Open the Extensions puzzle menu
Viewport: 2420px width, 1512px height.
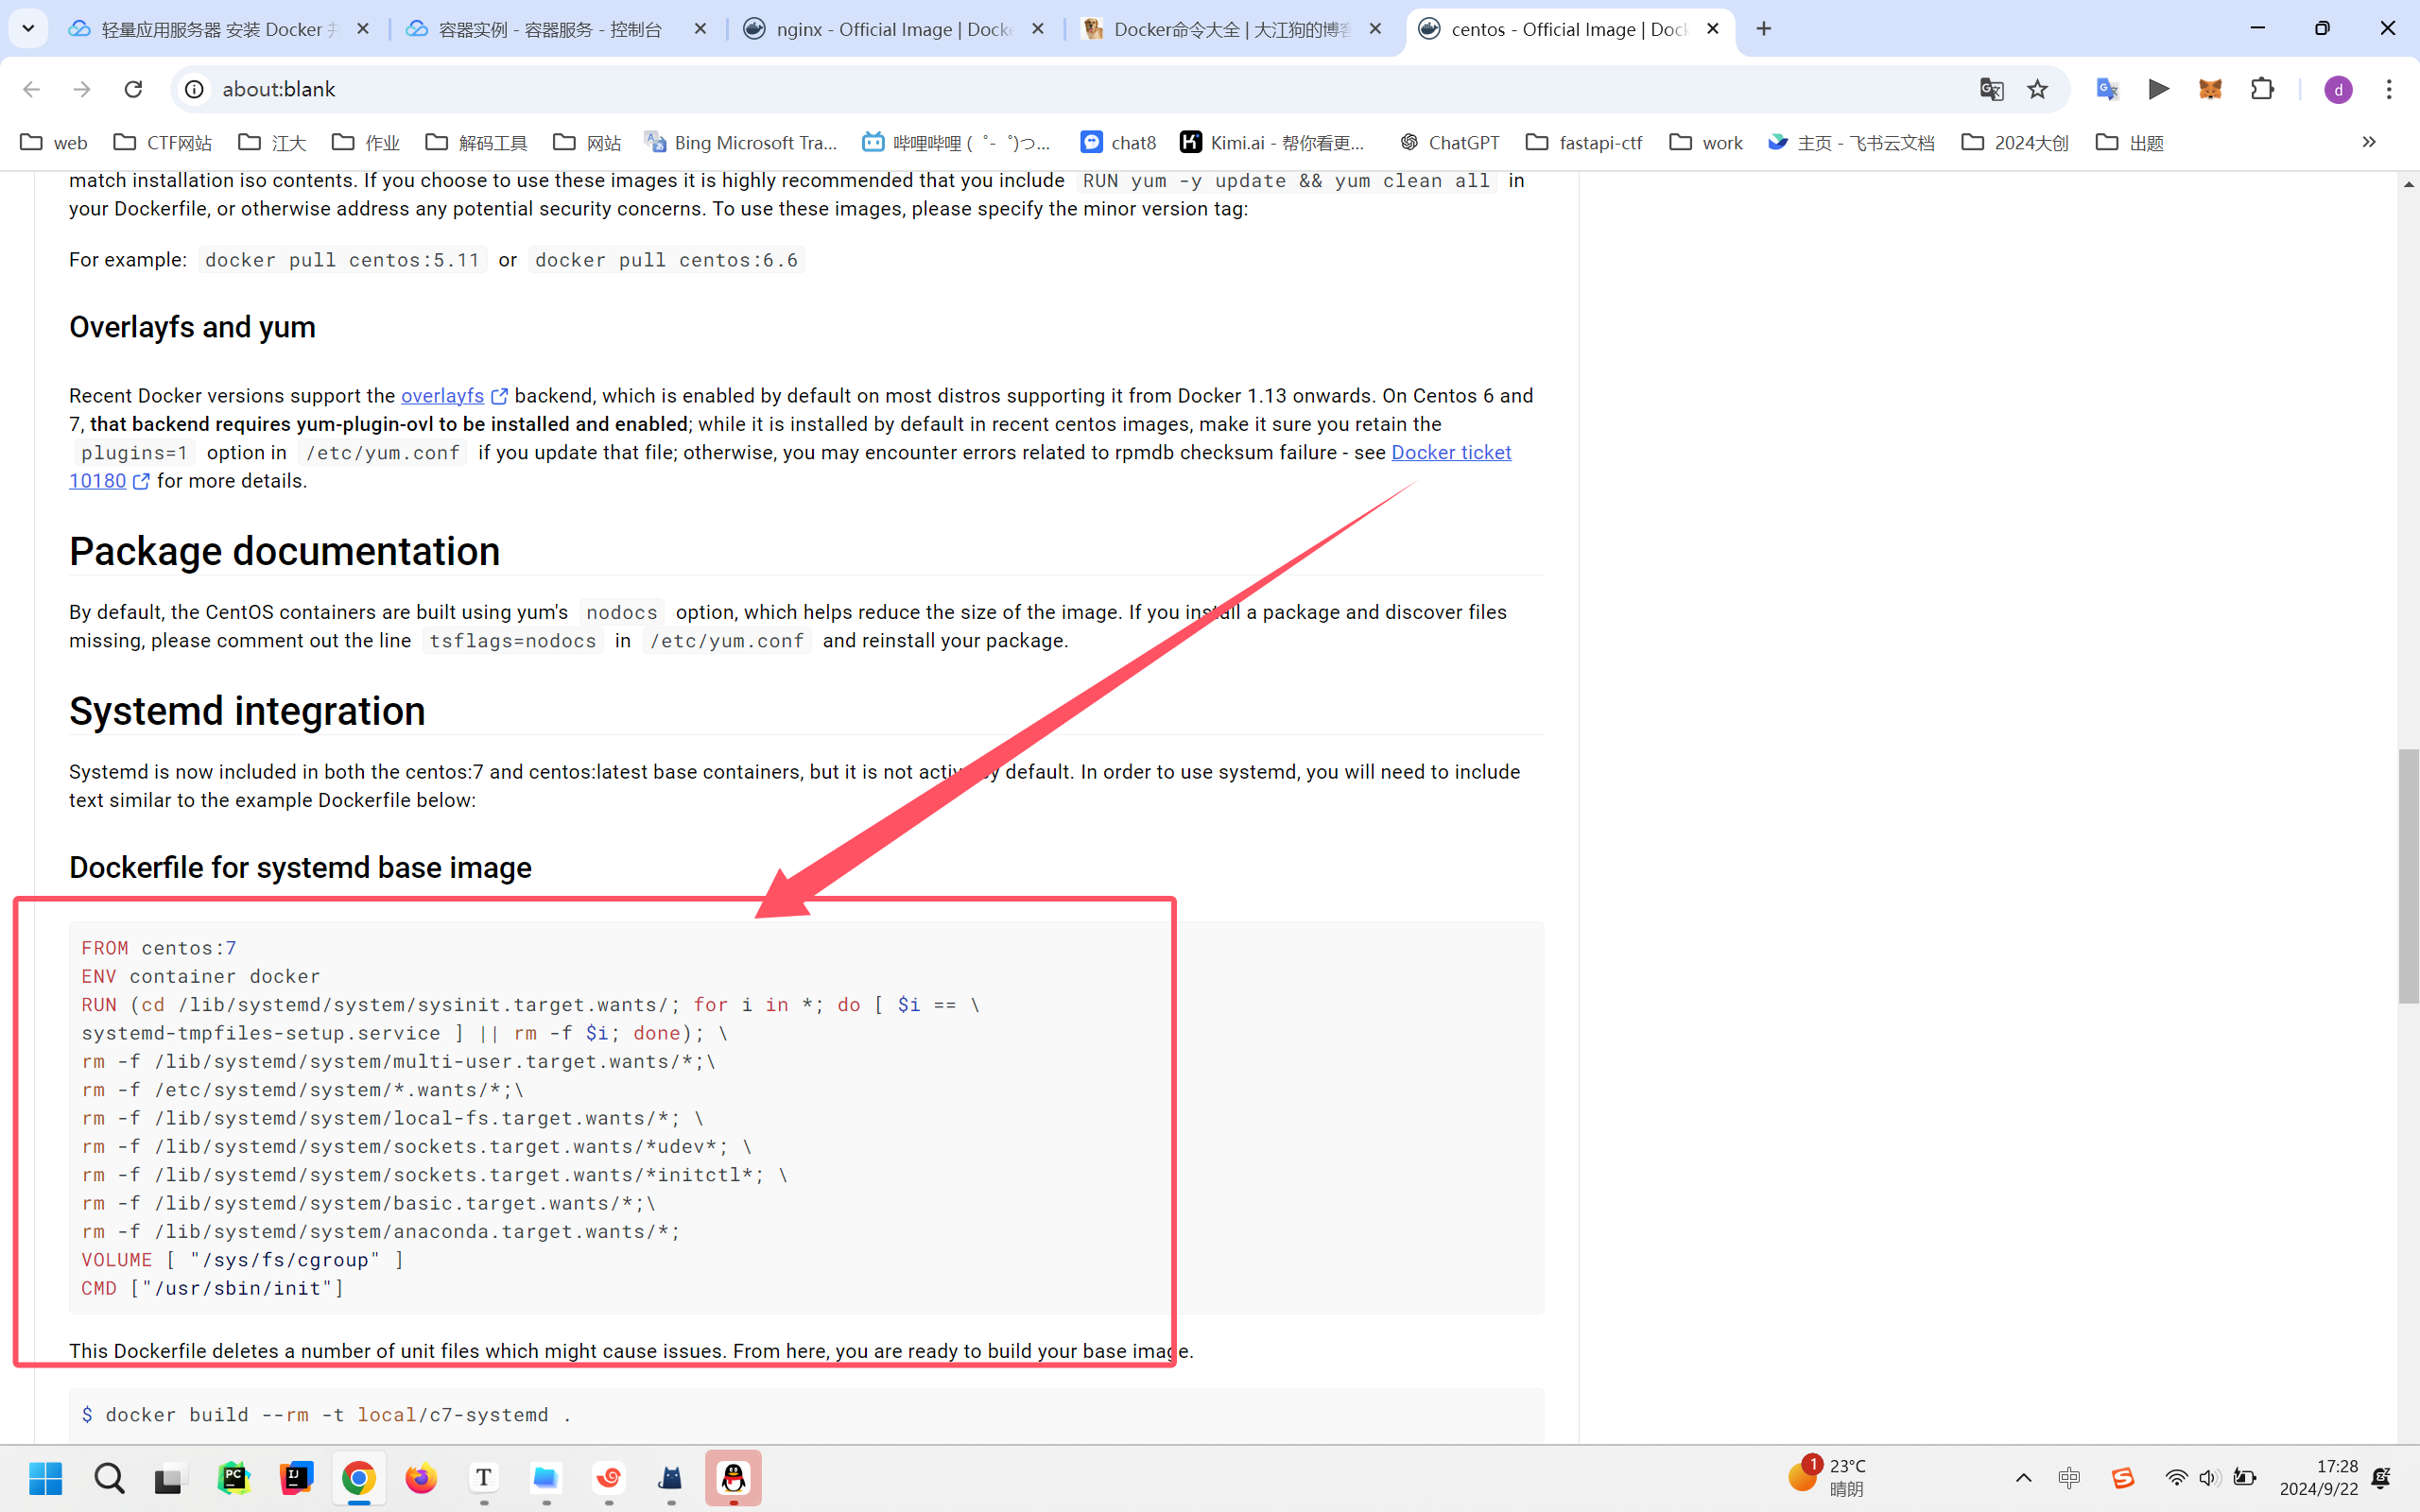[2262, 89]
